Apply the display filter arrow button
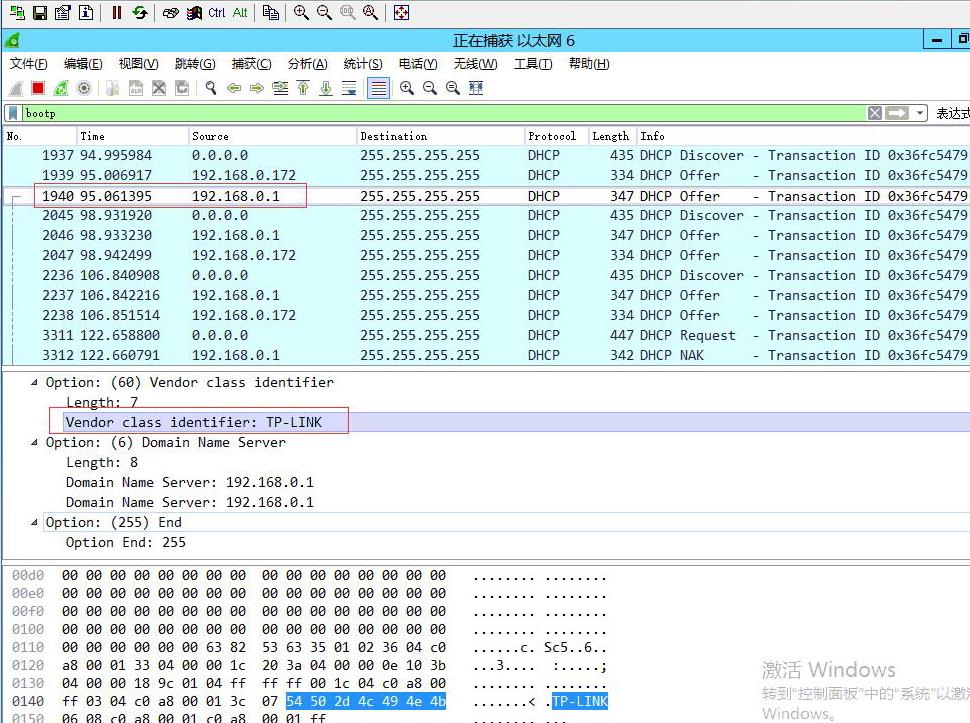 [896, 113]
